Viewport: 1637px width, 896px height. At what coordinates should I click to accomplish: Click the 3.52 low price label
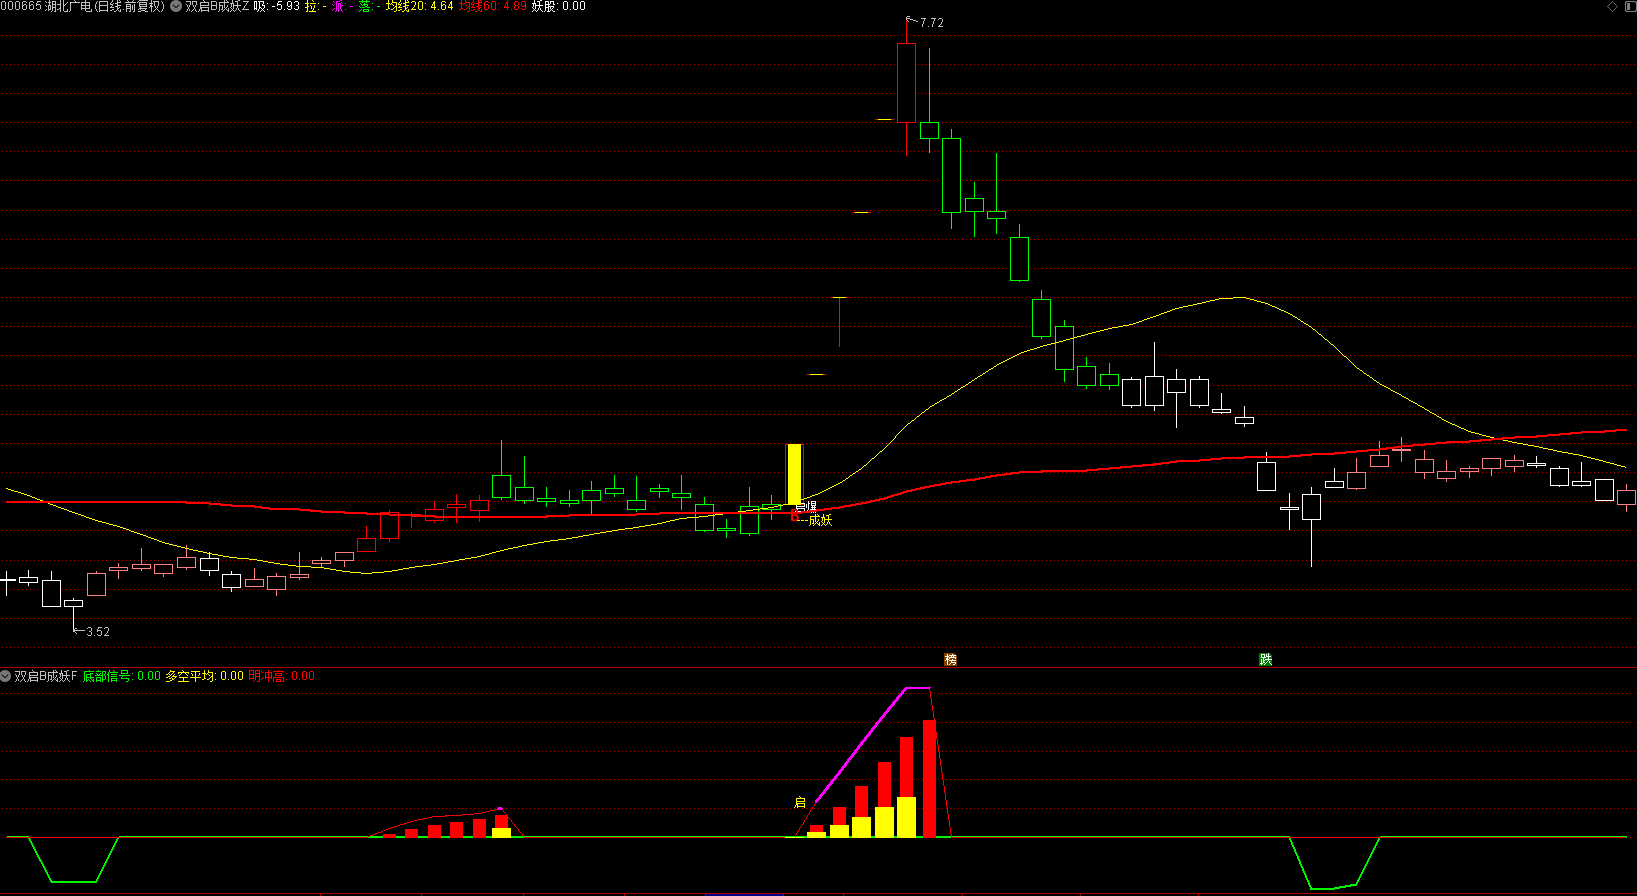(98, 632)
